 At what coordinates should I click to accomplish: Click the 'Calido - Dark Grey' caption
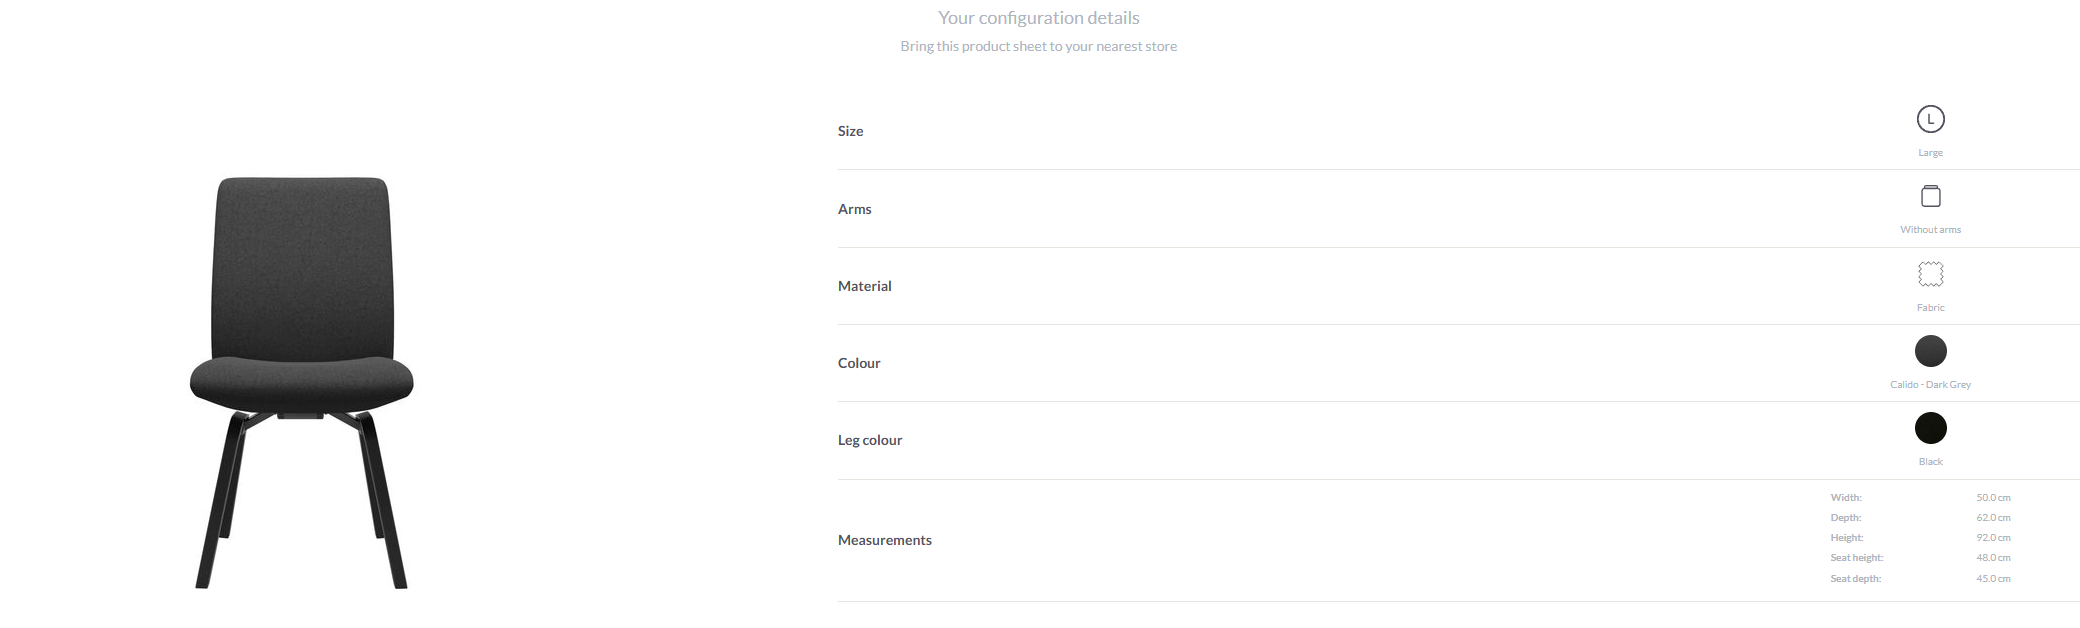(x=1930, y=385)
